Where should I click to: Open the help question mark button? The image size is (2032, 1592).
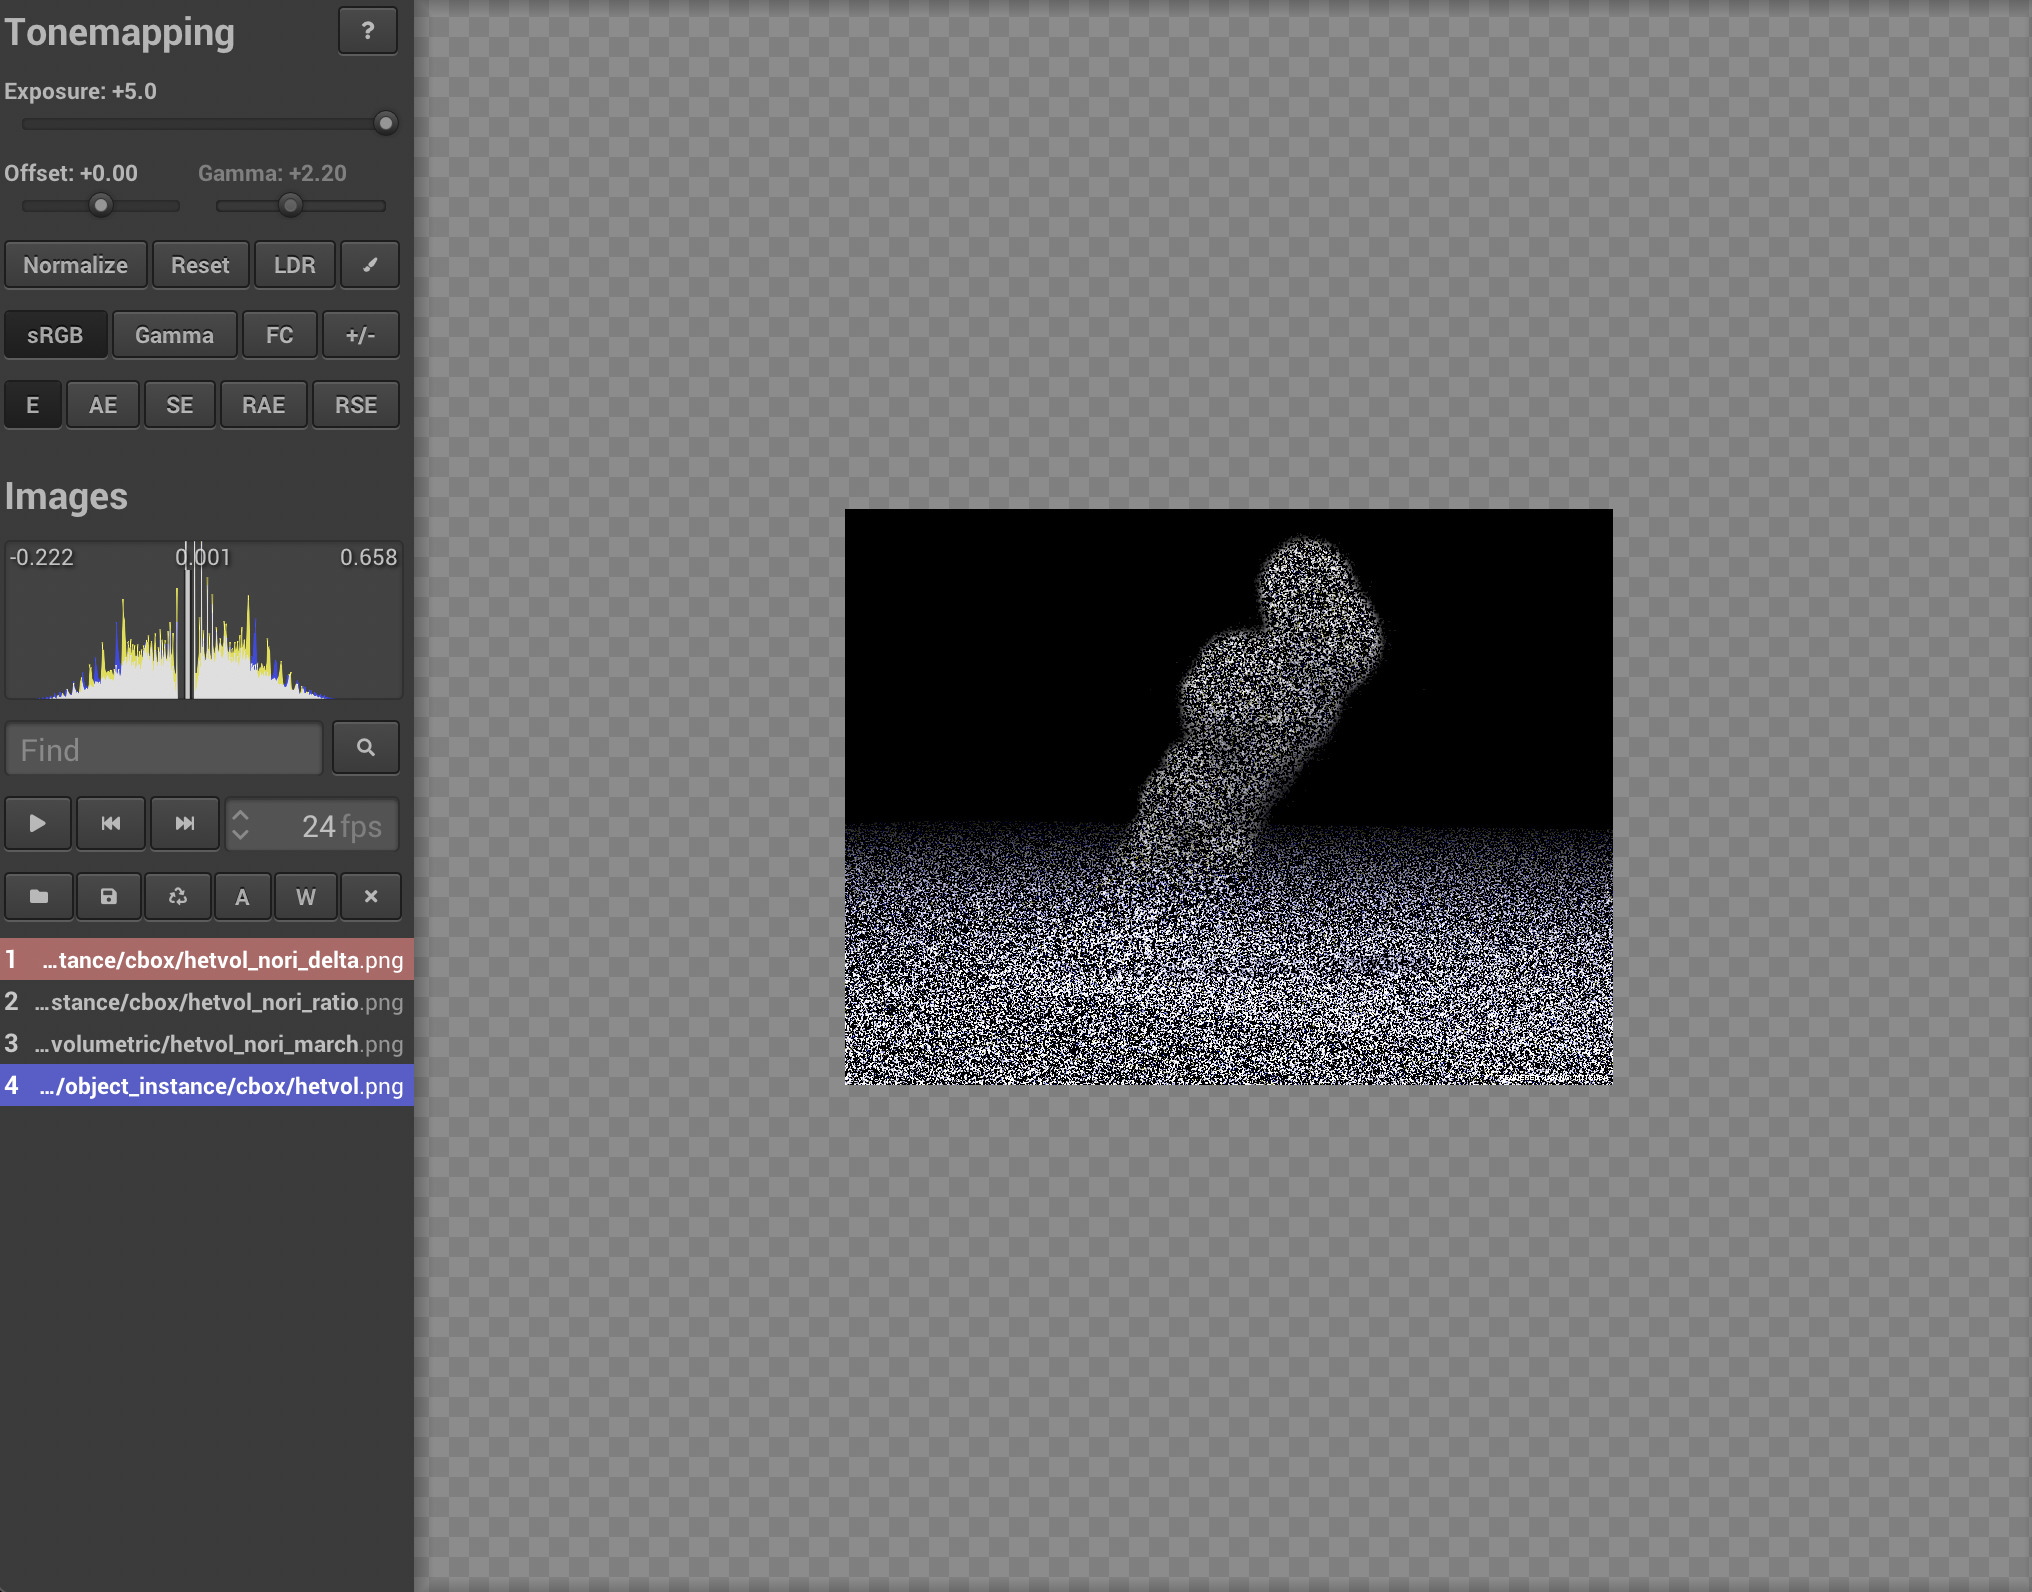tap(367, 31)
